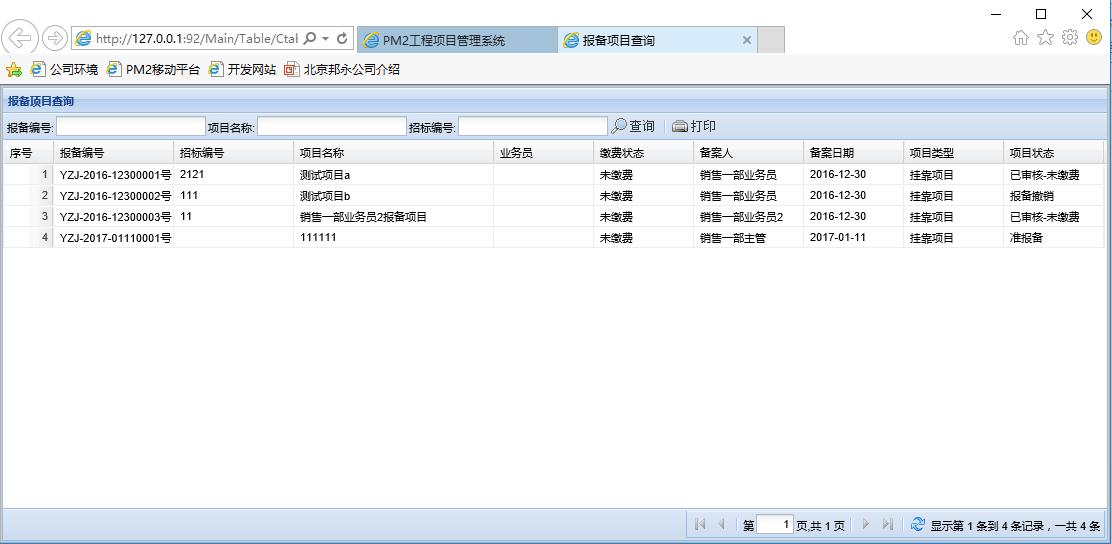The width and height of the screenshot is (1112, 544).
Task: Open the browser home page icon
Action: pos(1020,37)
